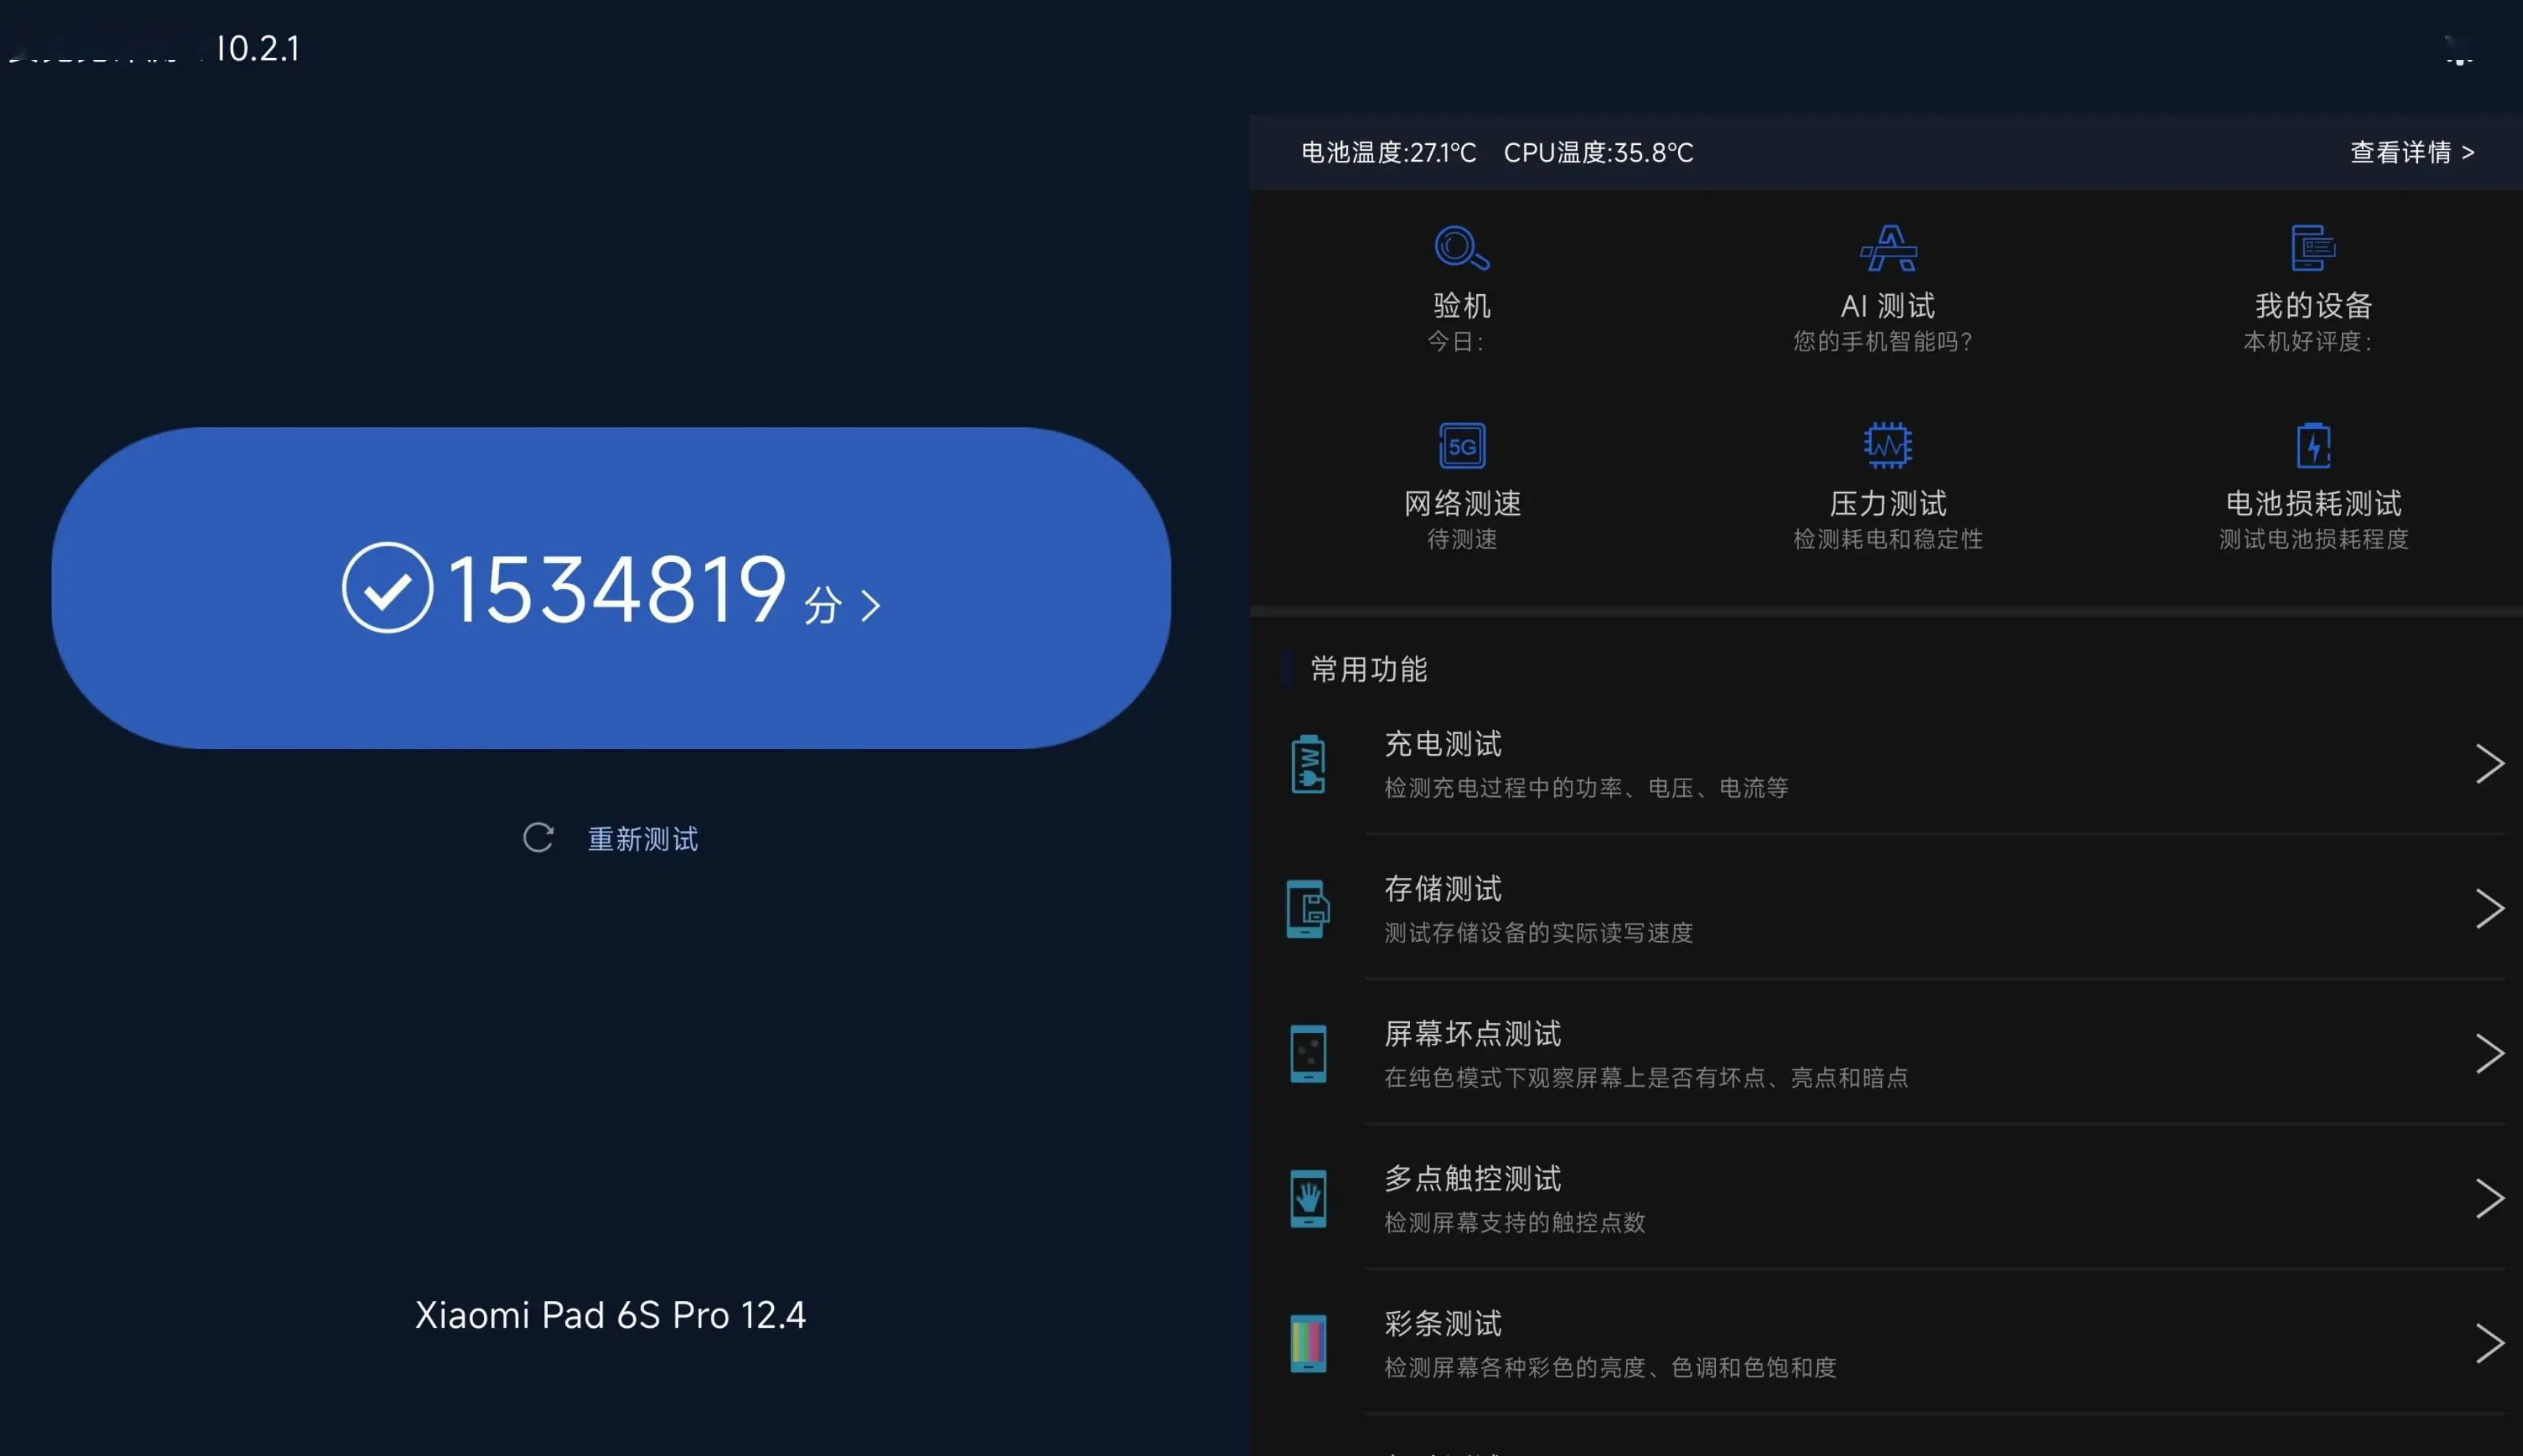Open 多点触控测试 with its right chevron
Screen dimensions: 2523x1456
(x=2489, y=1198)
